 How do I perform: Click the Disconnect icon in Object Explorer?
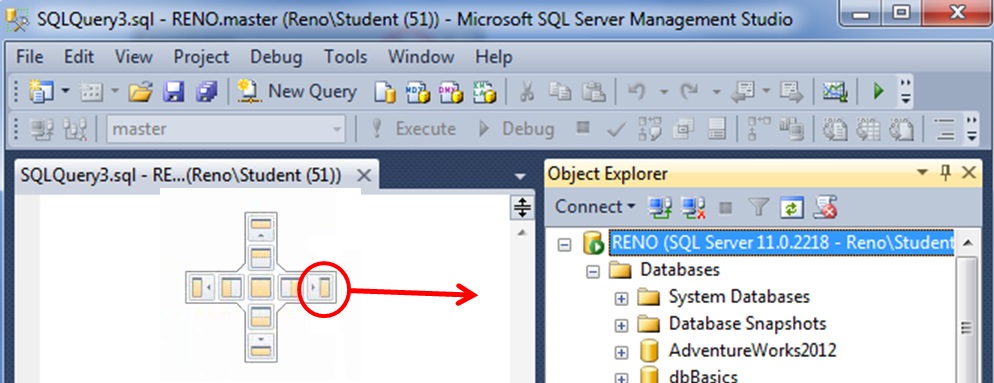coord(692,207)
